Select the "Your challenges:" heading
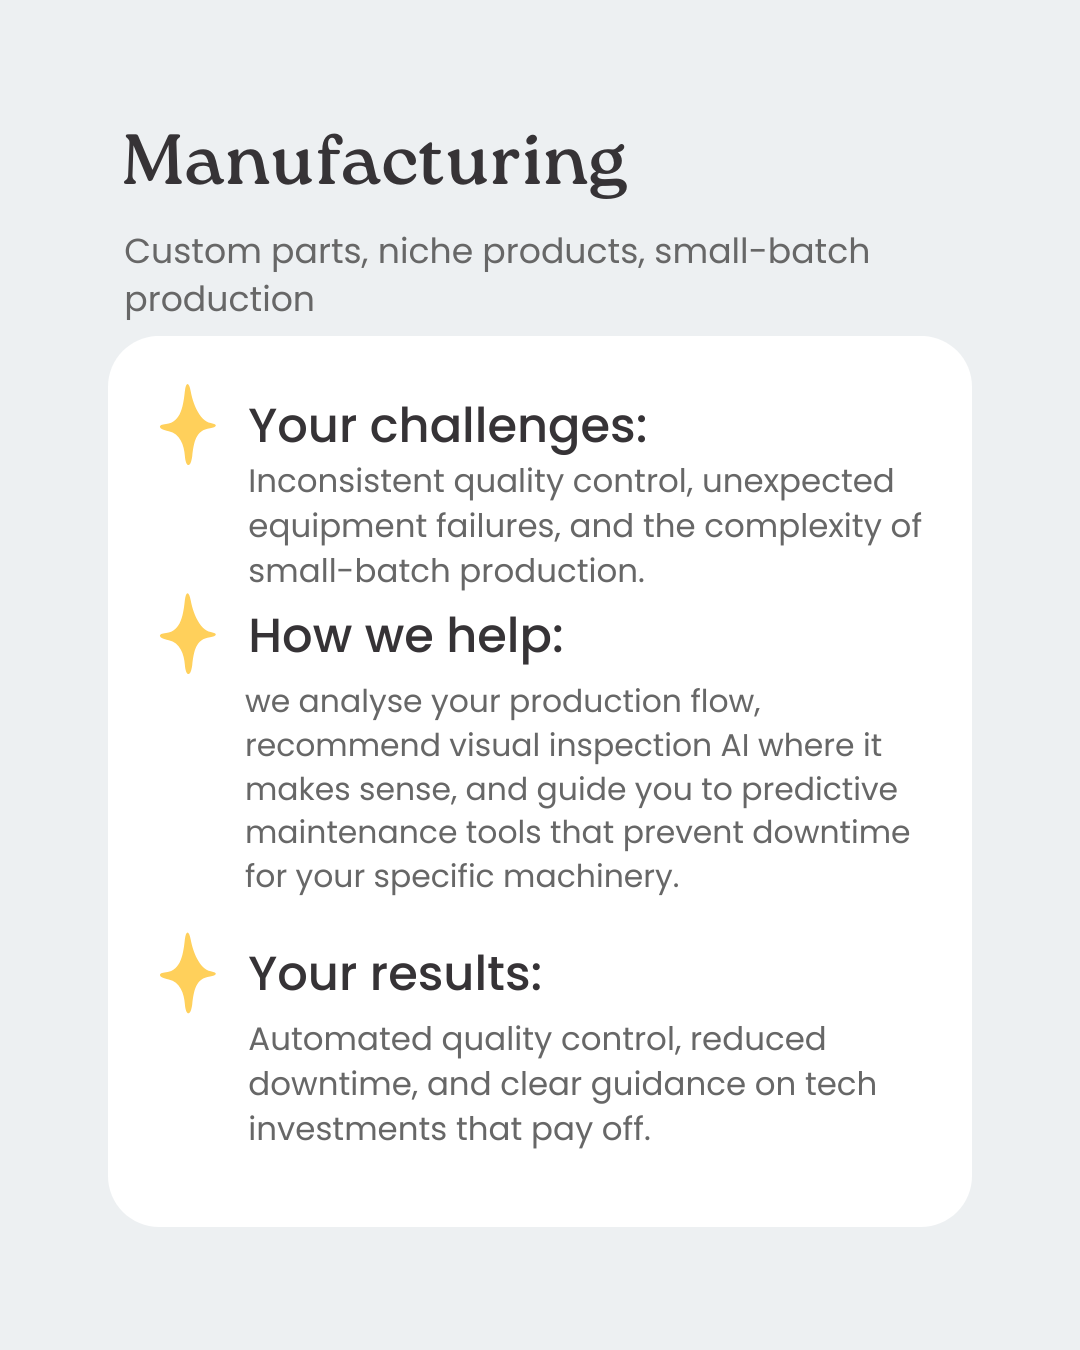1080x1350 pixels. (x=448, y=426)
